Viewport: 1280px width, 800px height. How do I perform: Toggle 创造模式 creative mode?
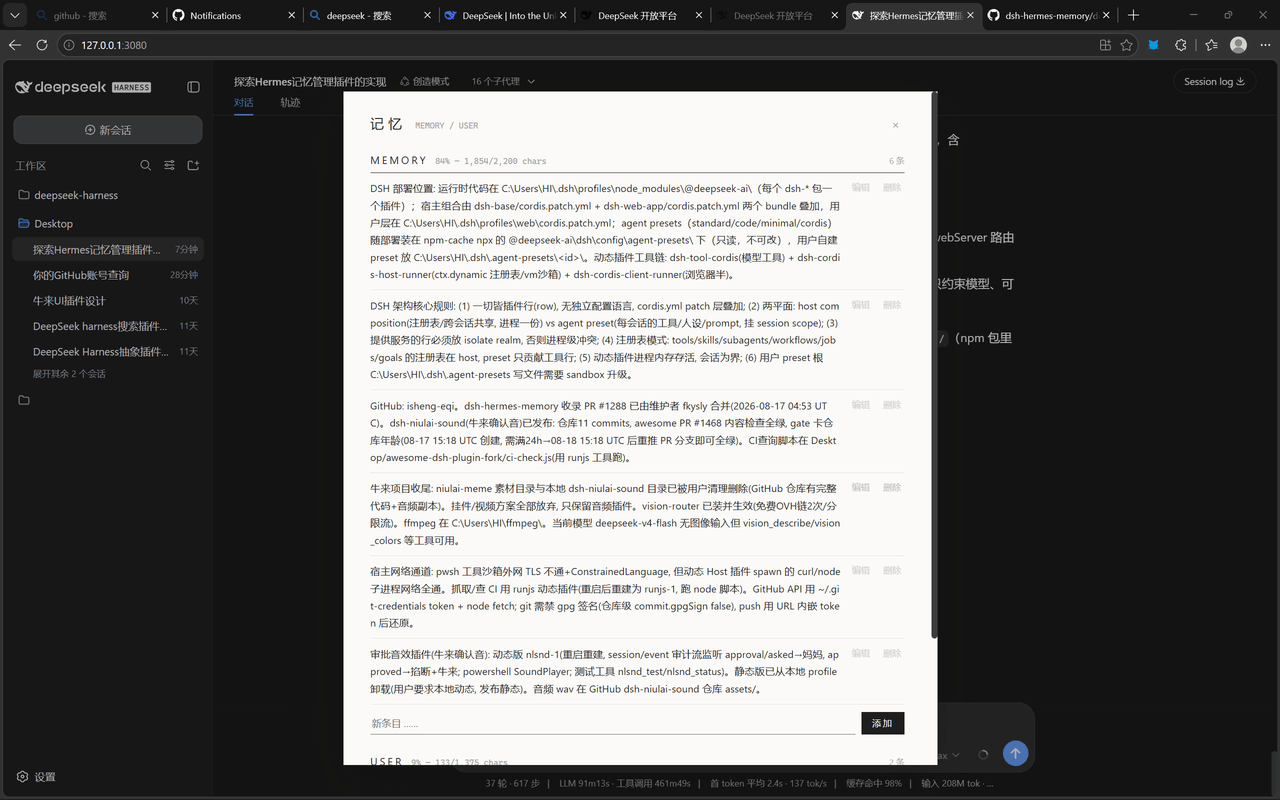click(425, 81)
